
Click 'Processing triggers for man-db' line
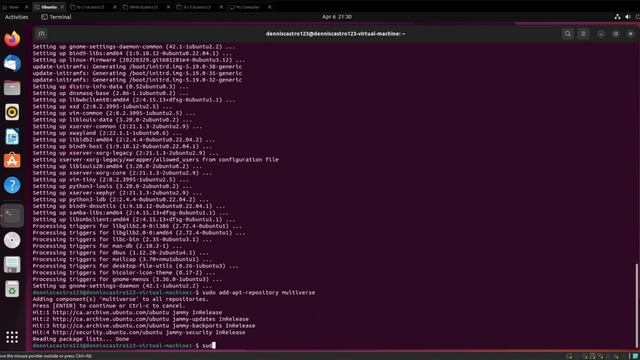(x=107, y=246)
